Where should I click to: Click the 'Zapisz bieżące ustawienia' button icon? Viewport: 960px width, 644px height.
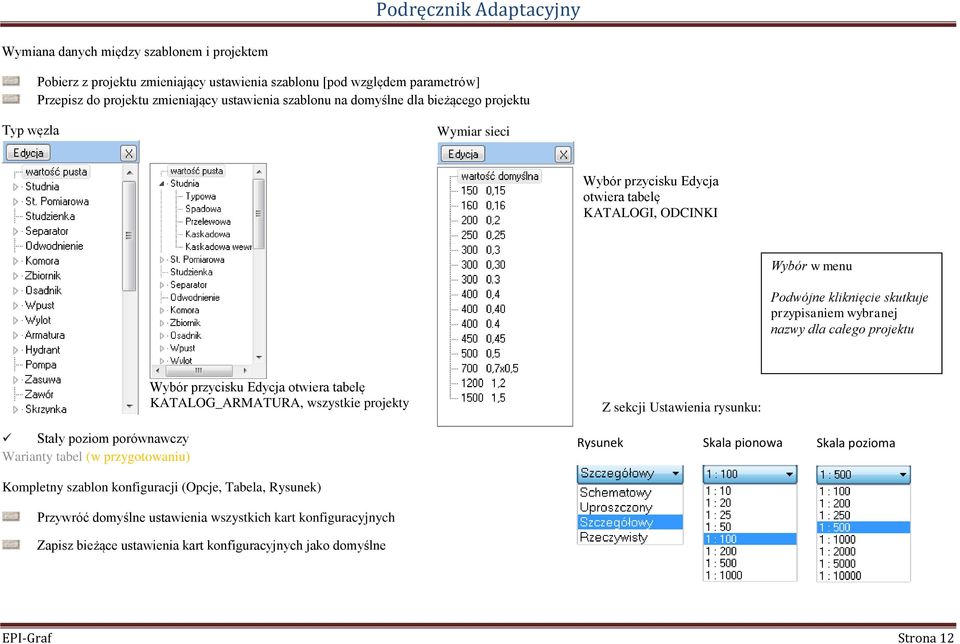(11, 545)
